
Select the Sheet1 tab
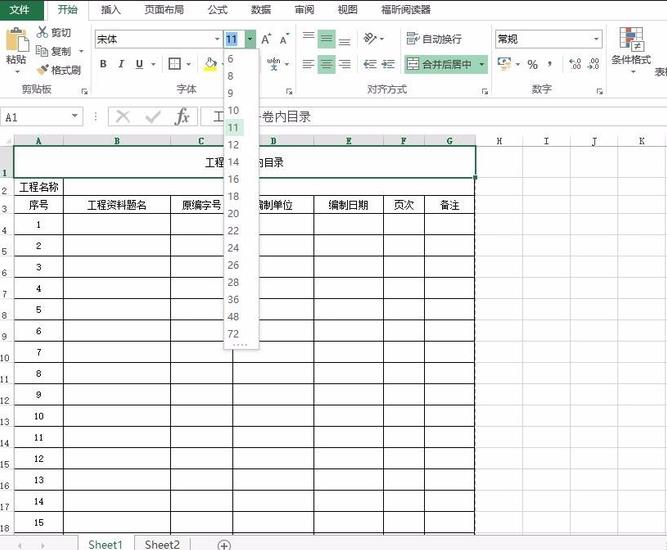tap(105, 544)
